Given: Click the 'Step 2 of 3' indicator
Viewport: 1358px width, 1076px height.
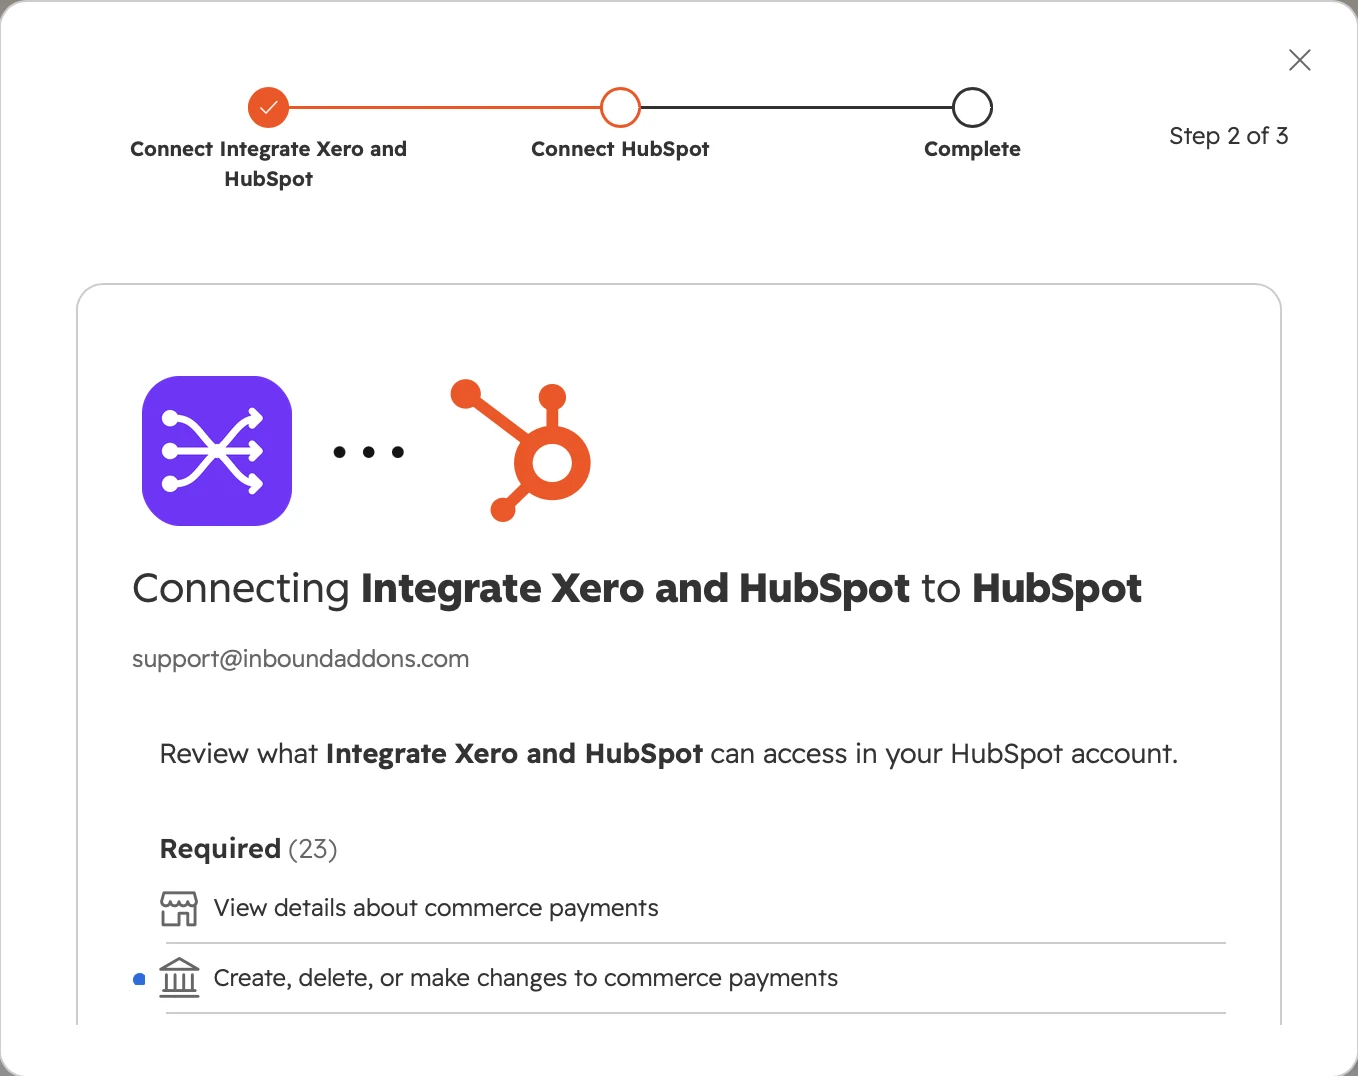Looking at the screenshot, I should click(x=1228, y=136).
